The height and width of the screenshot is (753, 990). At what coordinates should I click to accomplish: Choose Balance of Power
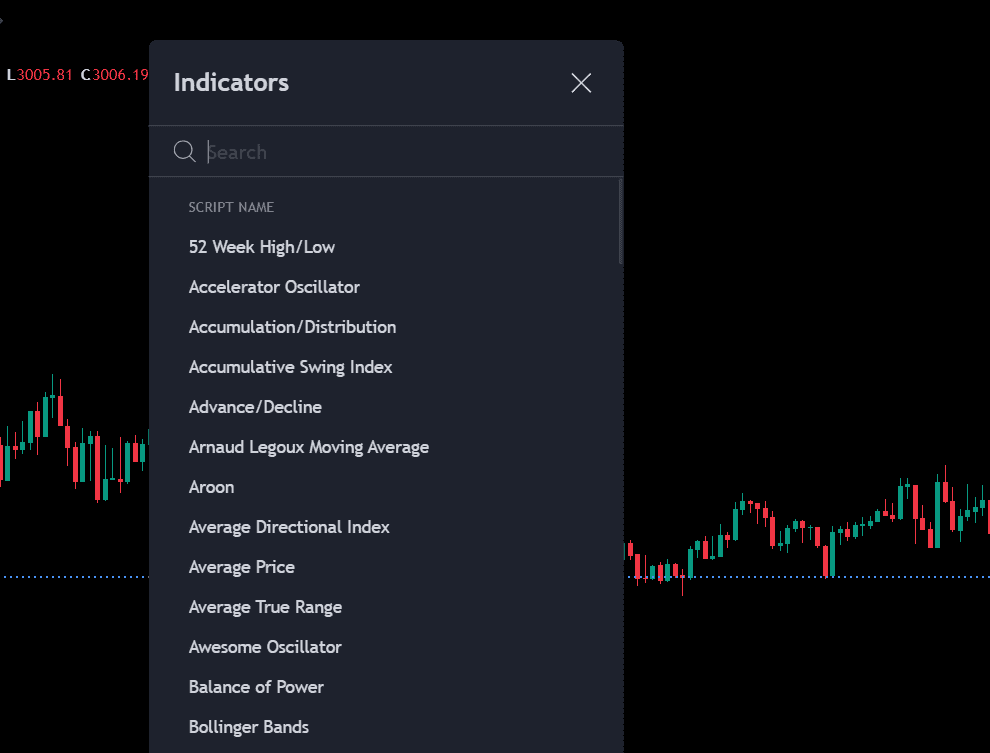(x=256, y=687)
